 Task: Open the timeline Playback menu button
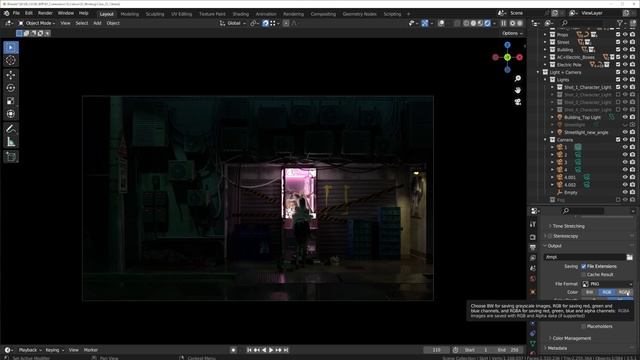pos(30,350)
